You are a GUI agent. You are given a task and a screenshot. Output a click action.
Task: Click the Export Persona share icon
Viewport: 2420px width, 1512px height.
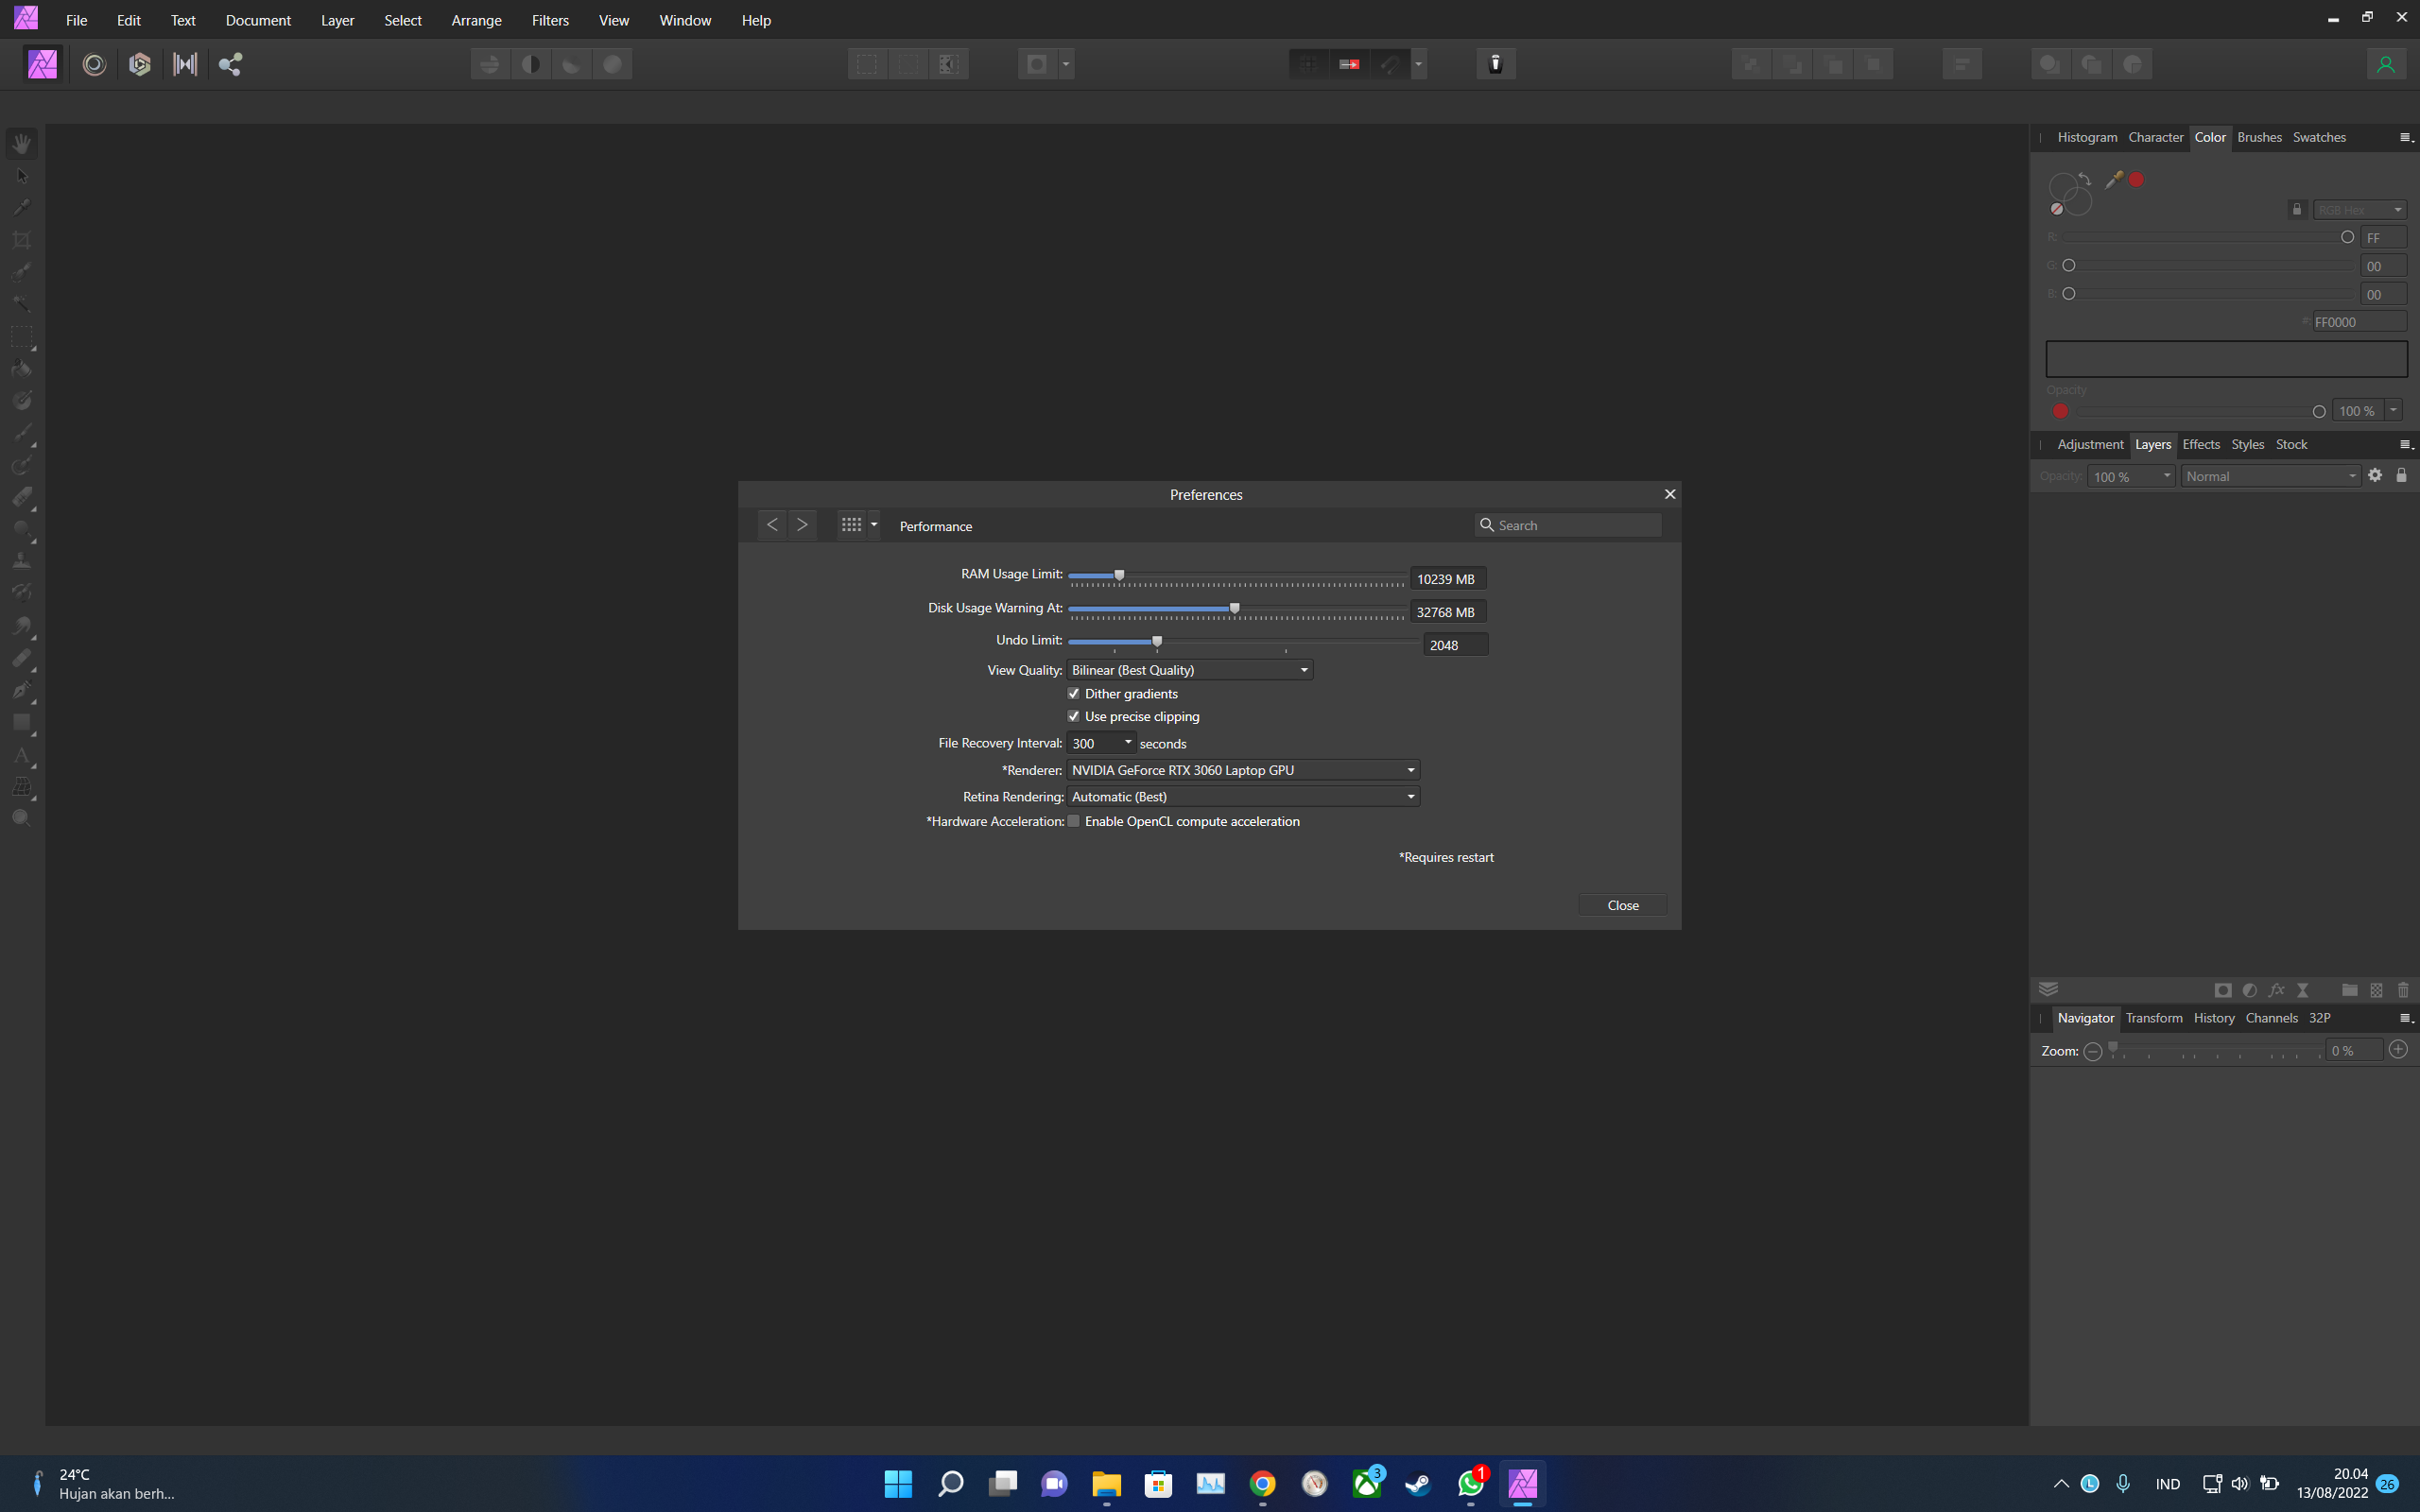[x=230, y=64]
